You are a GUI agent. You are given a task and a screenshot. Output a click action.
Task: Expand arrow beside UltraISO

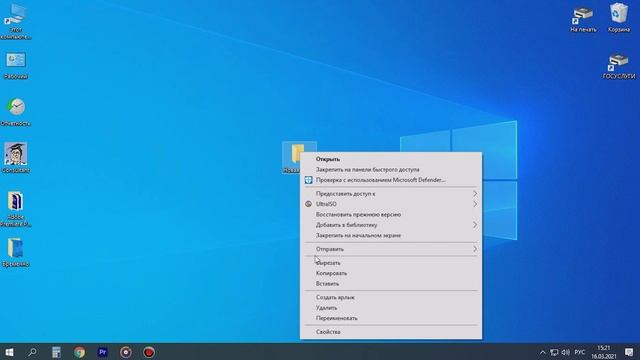click(475, 204)
